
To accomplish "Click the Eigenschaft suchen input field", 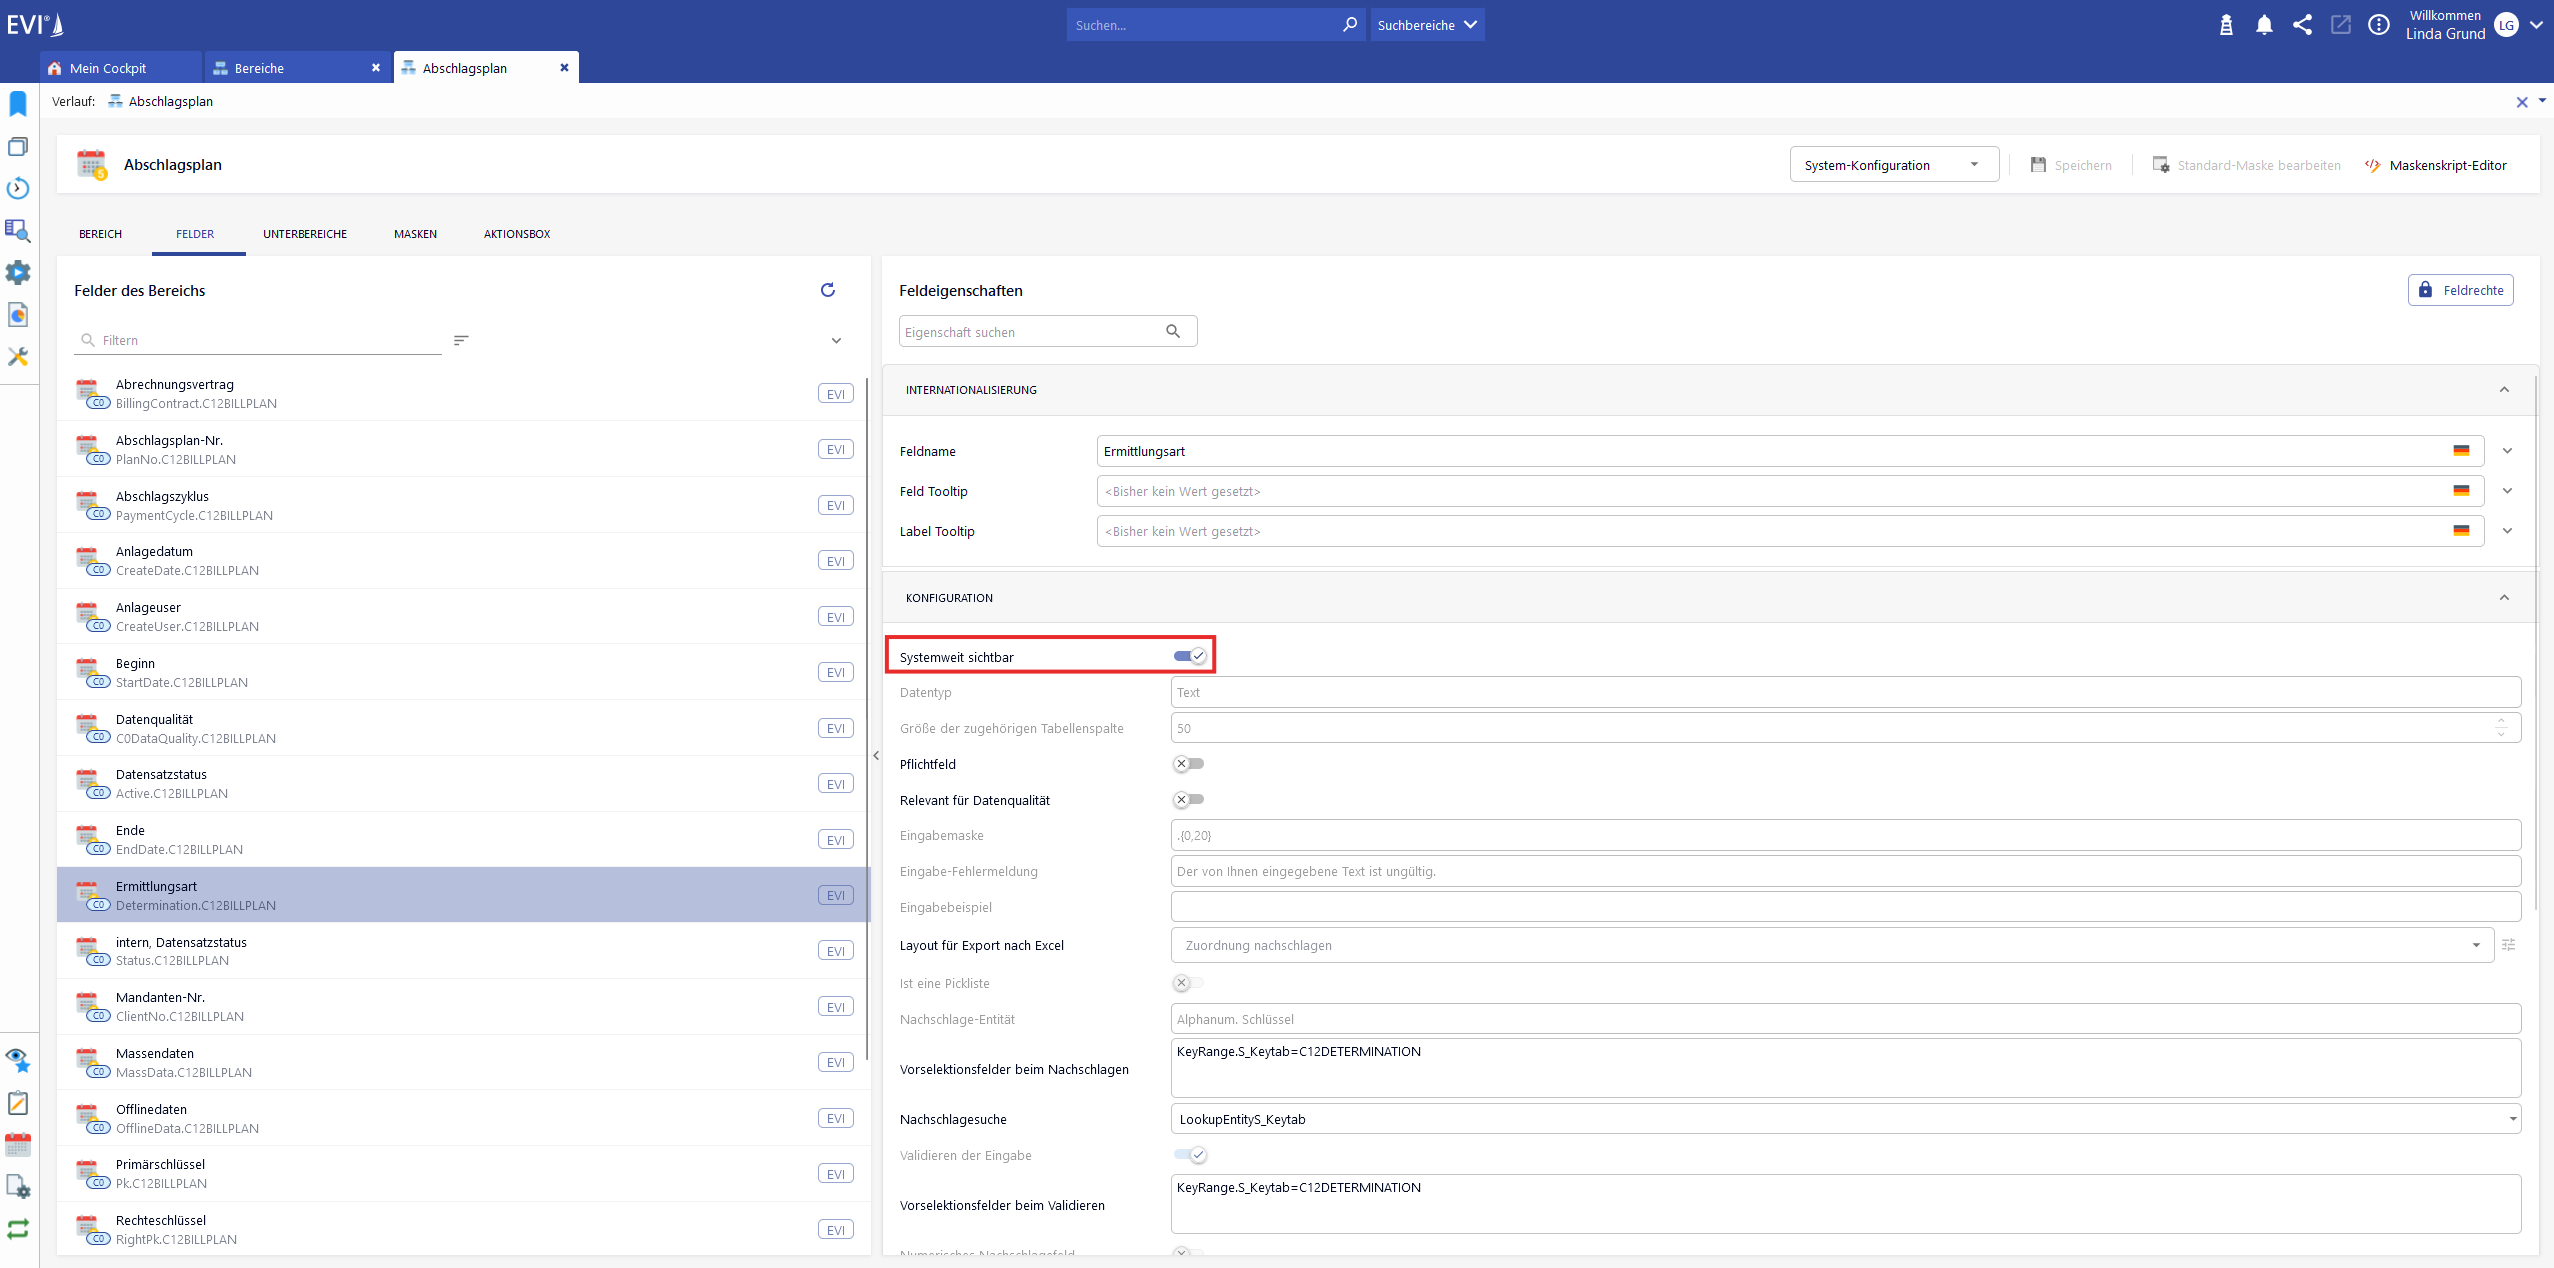I will coord(1030,332).
